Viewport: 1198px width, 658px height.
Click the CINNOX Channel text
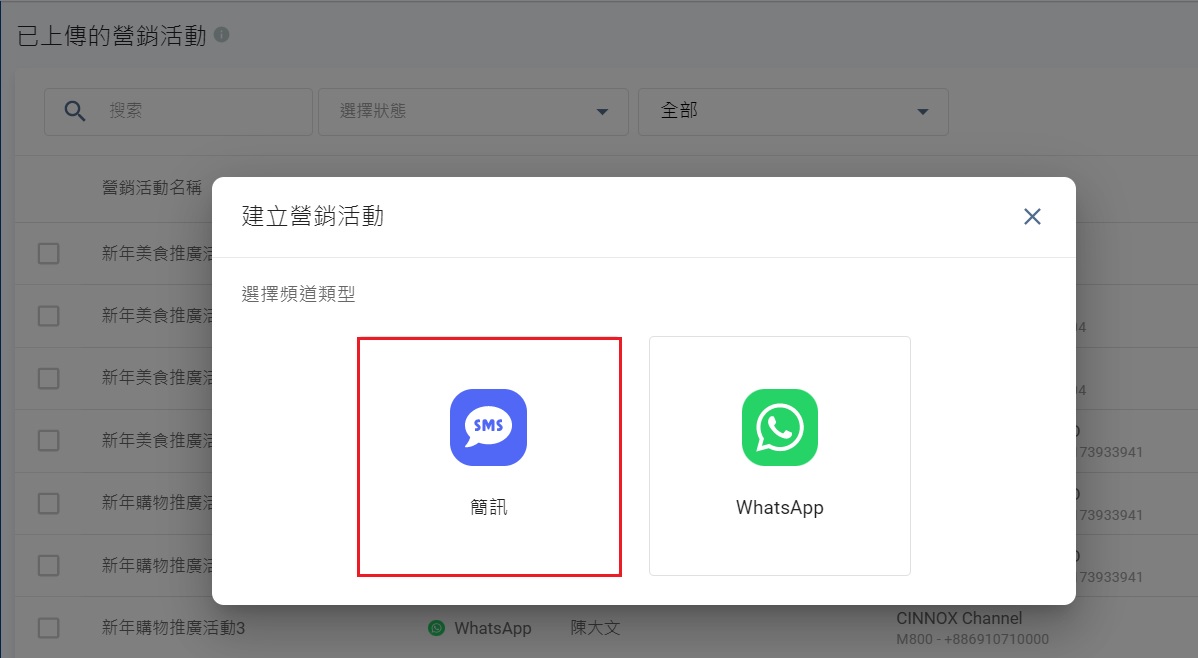(959, 618)
